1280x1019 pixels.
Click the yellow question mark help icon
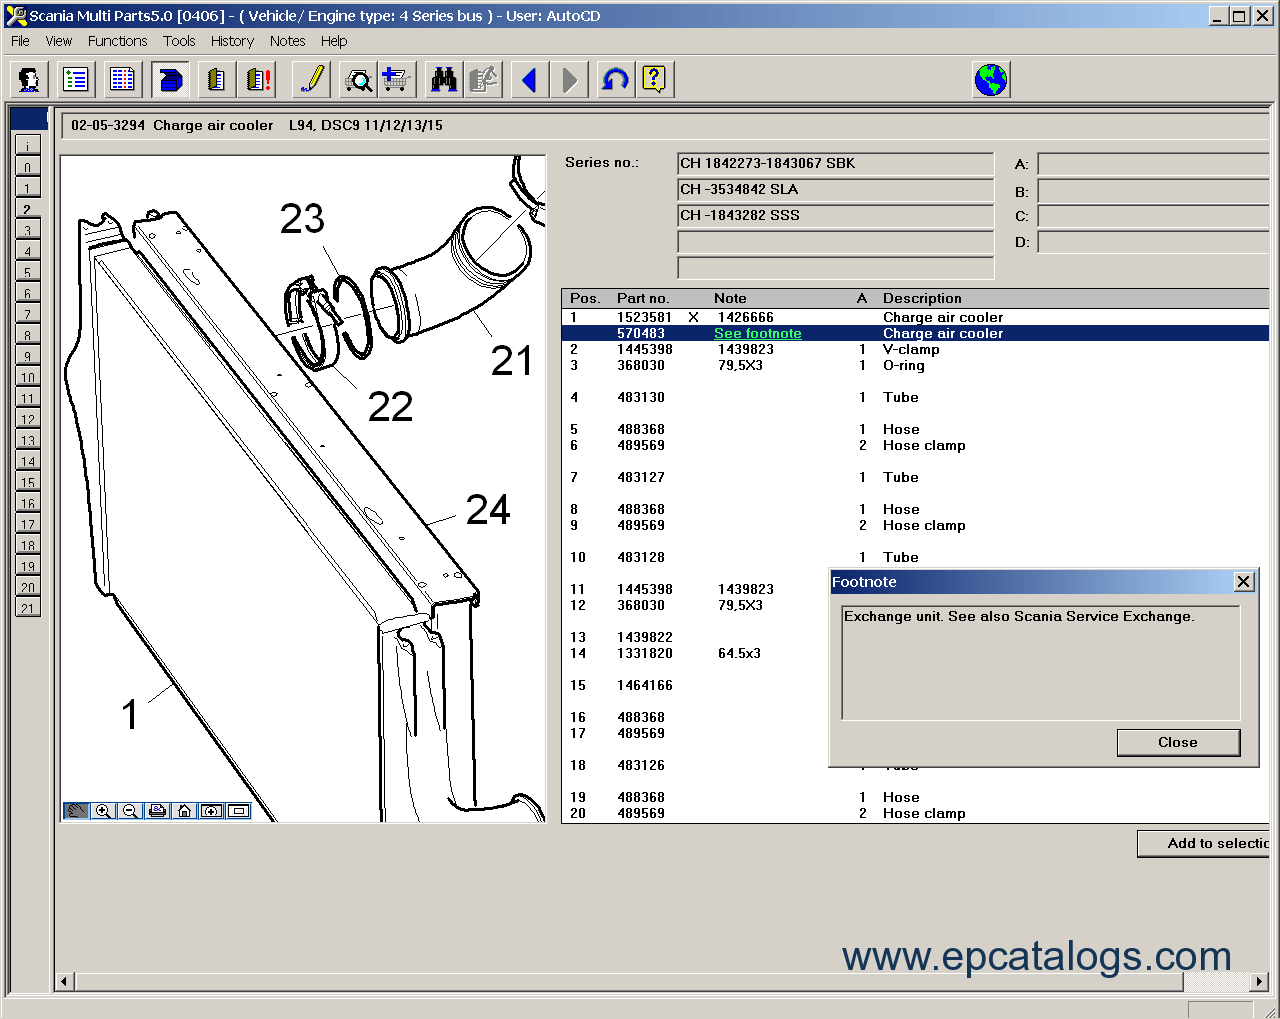(655, 80)
